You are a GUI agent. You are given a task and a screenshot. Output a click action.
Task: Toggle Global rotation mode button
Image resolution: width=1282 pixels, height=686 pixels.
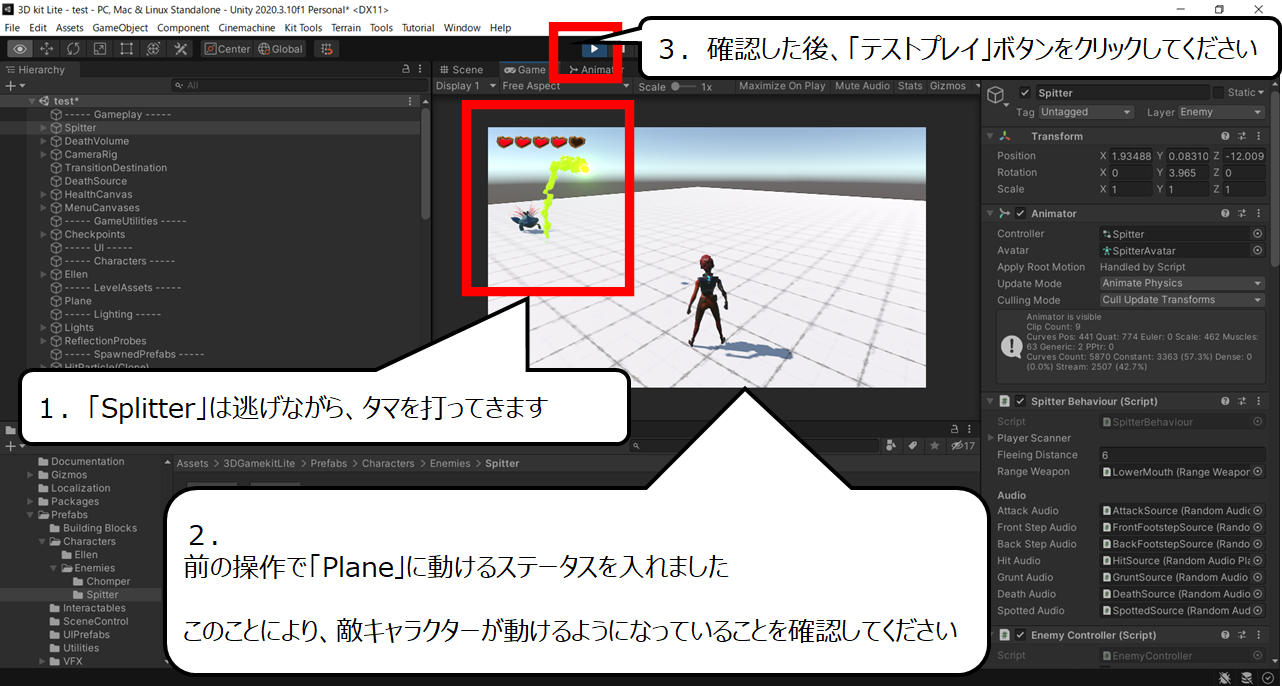pos(280,49)
